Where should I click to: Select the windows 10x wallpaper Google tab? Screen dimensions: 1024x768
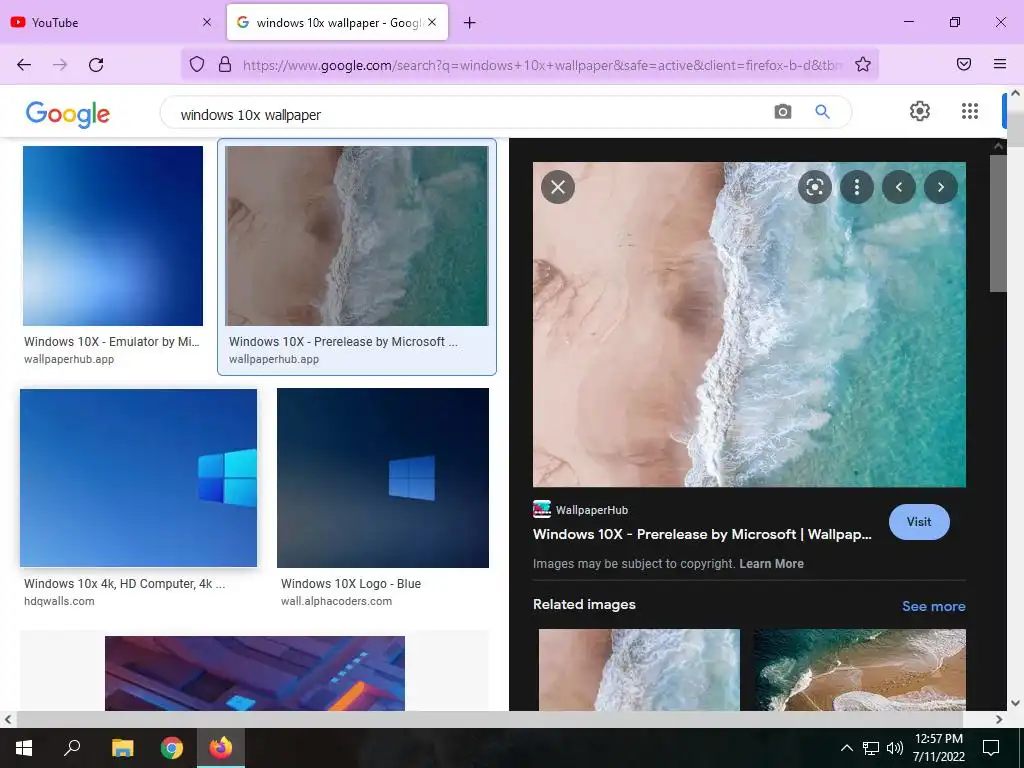(x=338, y=22)
